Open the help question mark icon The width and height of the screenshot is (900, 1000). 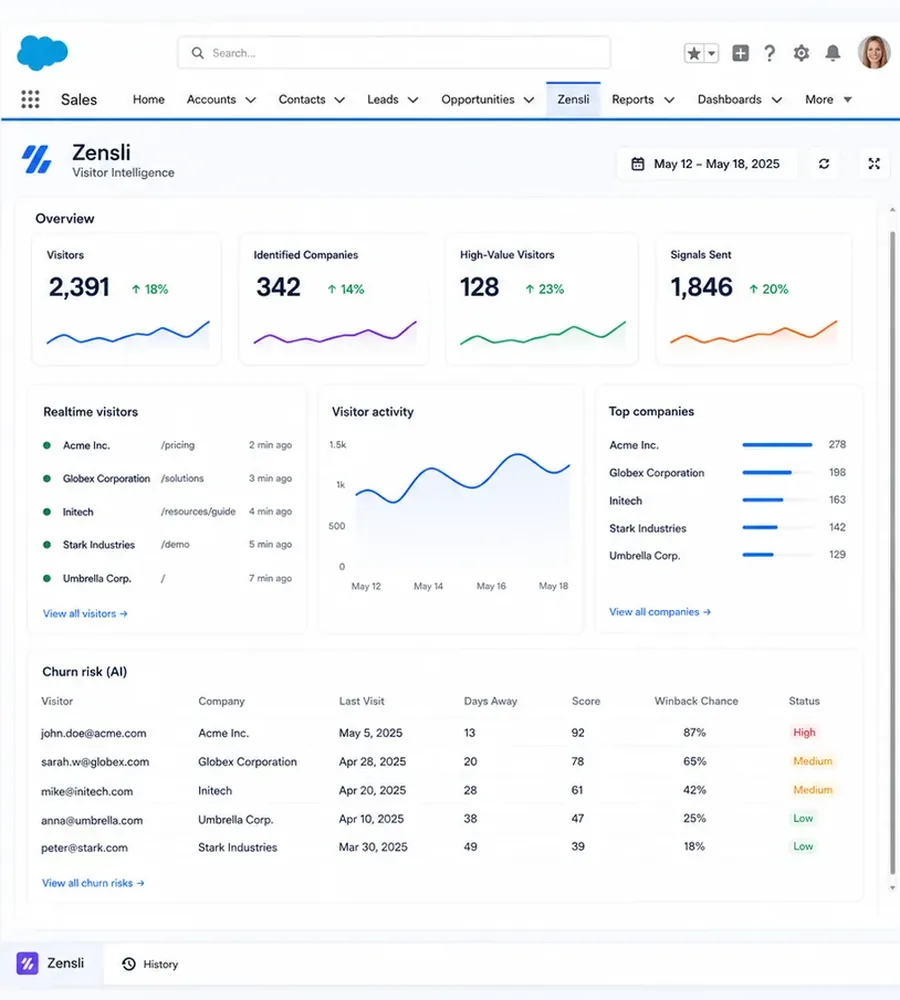[770, 53]
